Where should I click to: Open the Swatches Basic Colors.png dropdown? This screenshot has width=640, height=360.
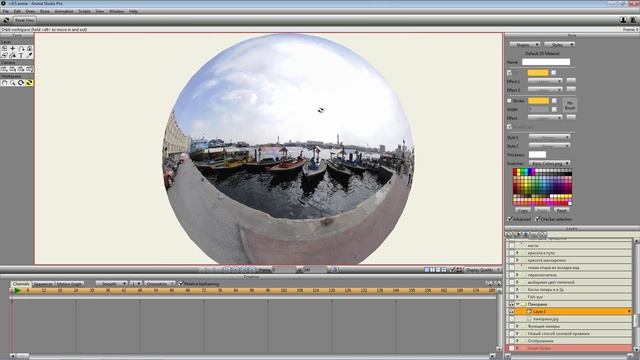pyautogui.click(x=549, y=163)
